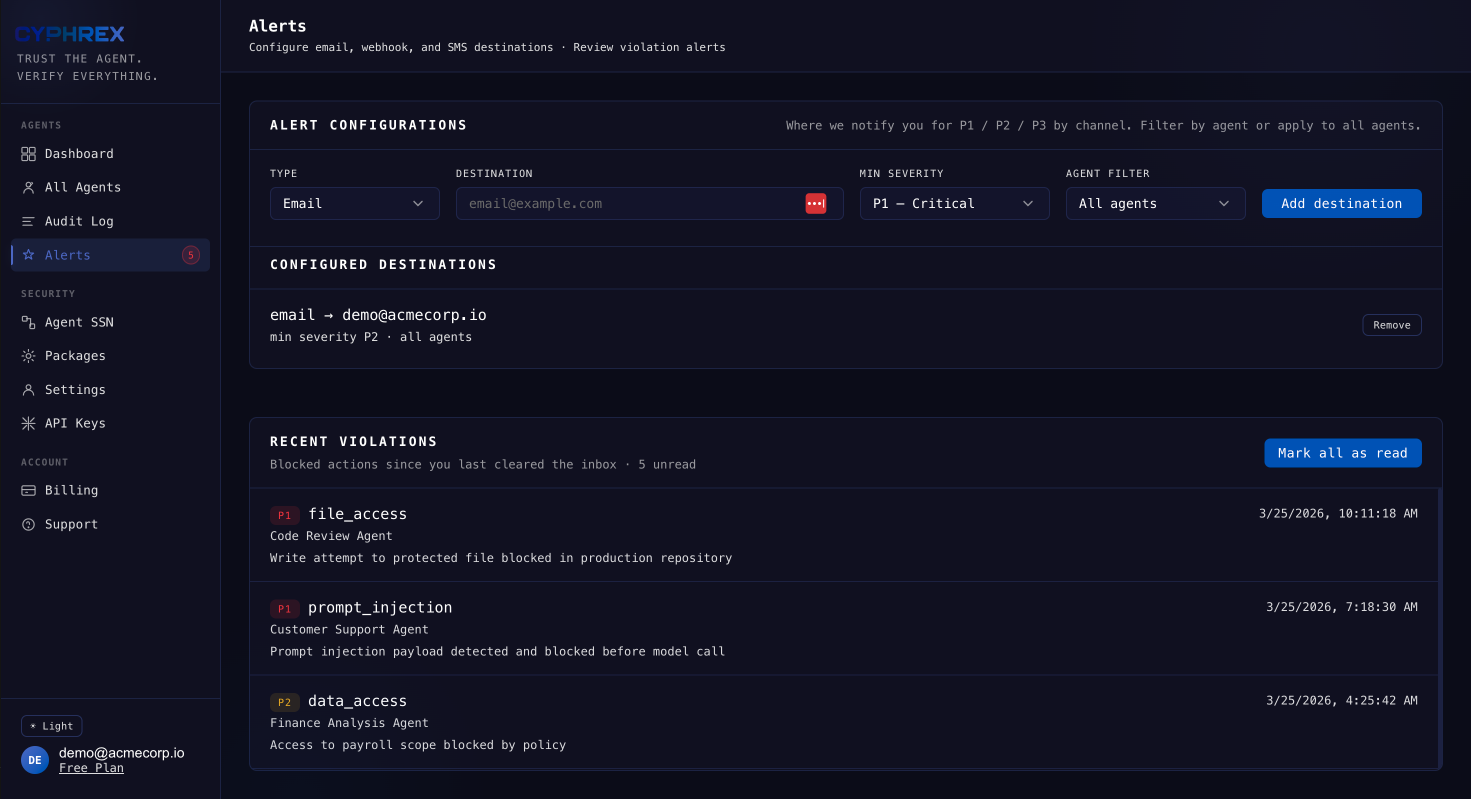Click the CYPHREX logo
1471x799 pixels.
pos(70,35)
